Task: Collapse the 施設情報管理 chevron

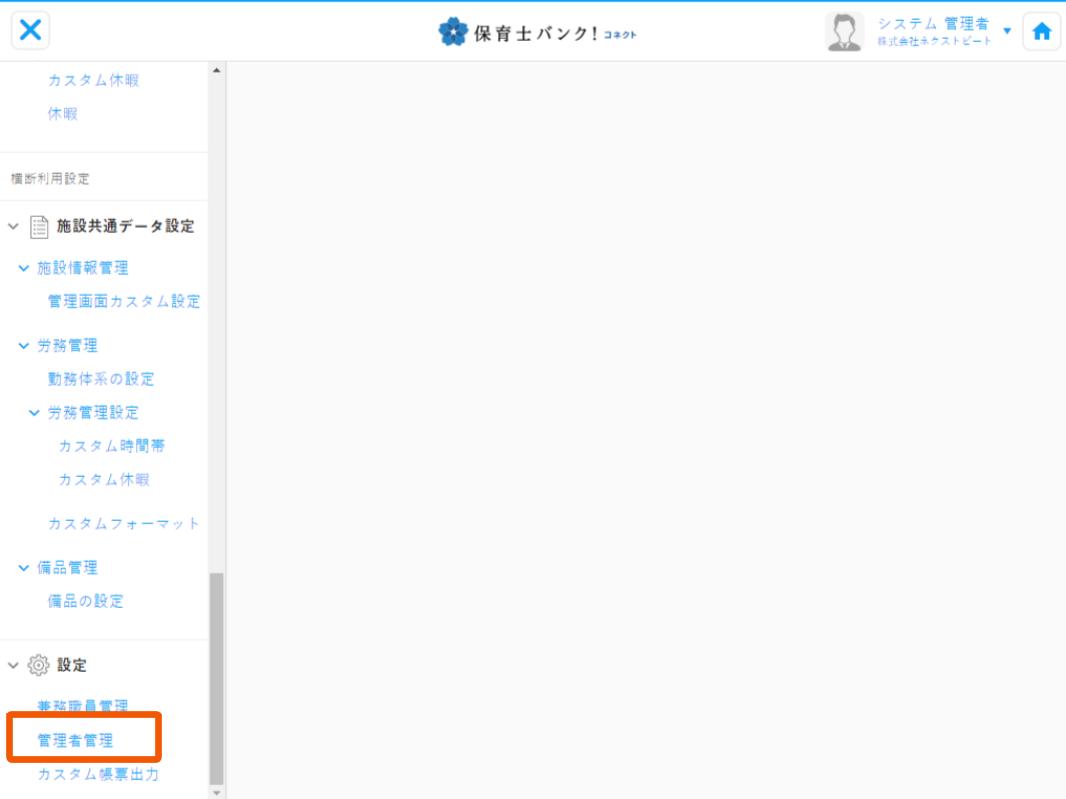Action: [24, 268]
